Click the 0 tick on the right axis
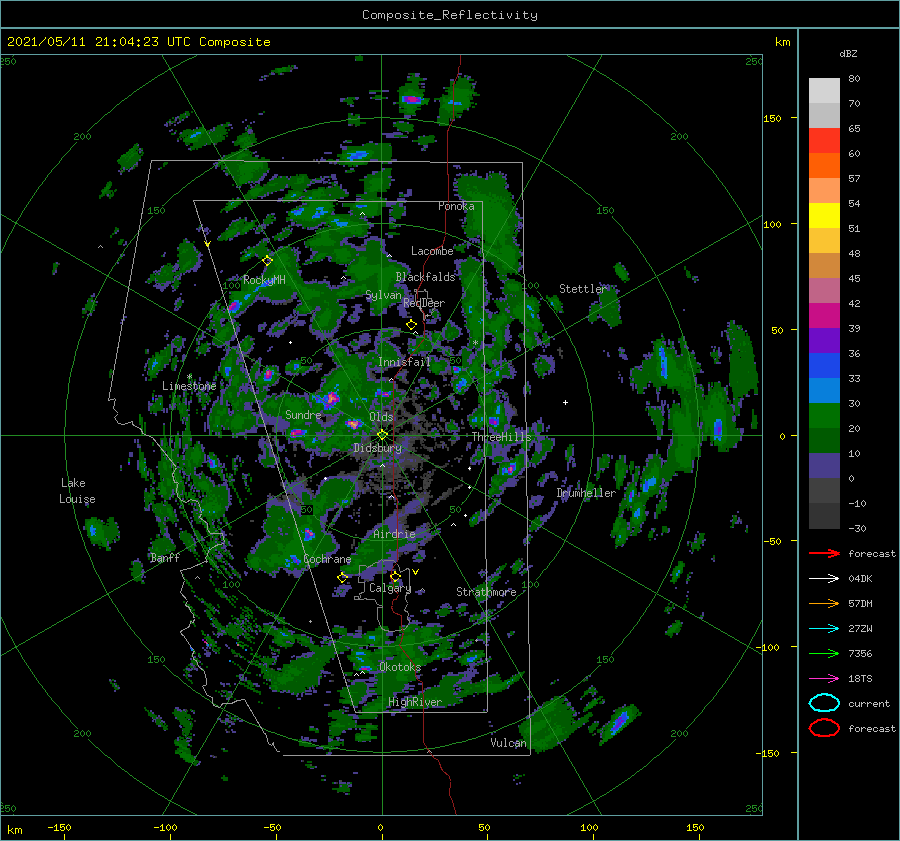Image resolution: width=900 pixels, height=841 pixels. pos(782,436)
